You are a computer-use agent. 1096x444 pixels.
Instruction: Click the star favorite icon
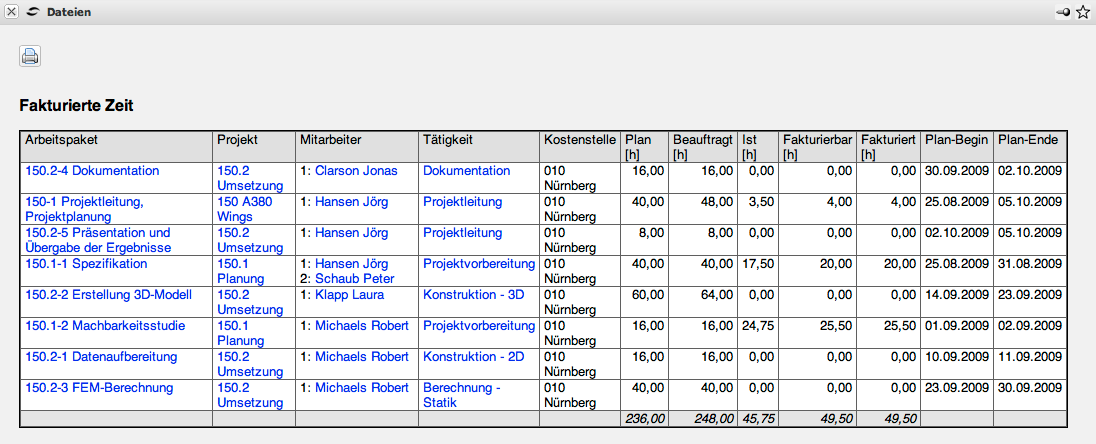[x=1083, y=12]
